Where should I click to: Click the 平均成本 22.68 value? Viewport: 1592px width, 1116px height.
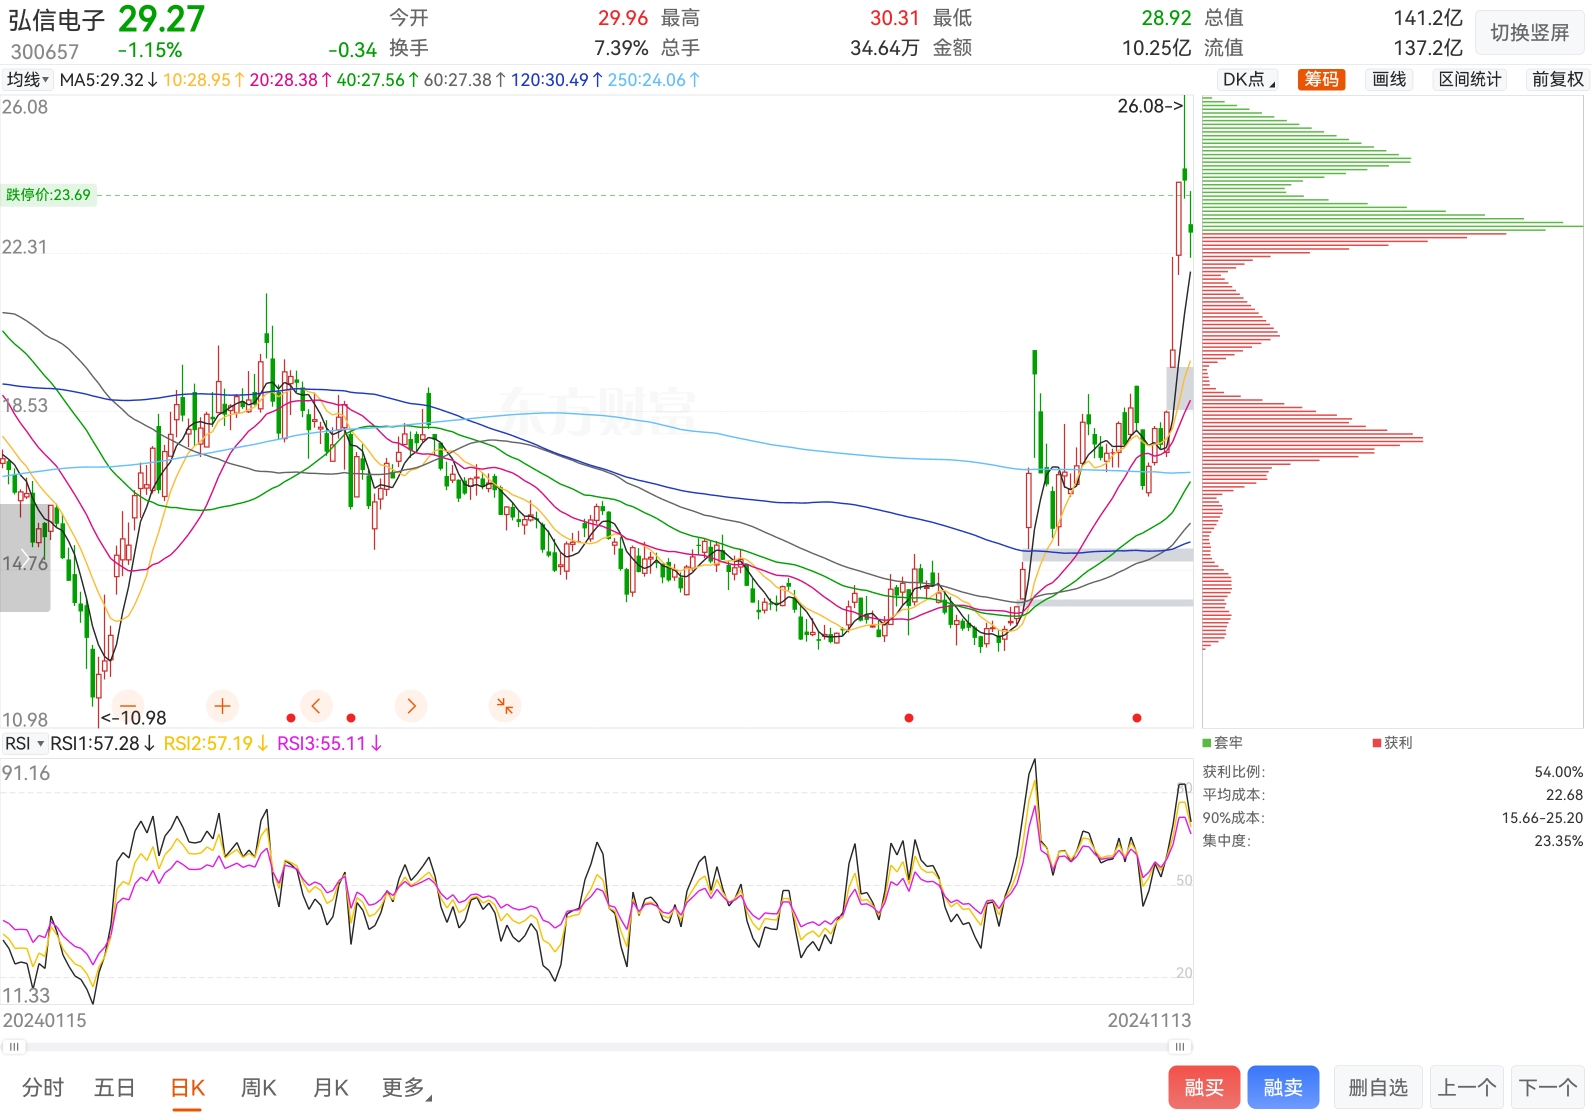point(1564,795)
